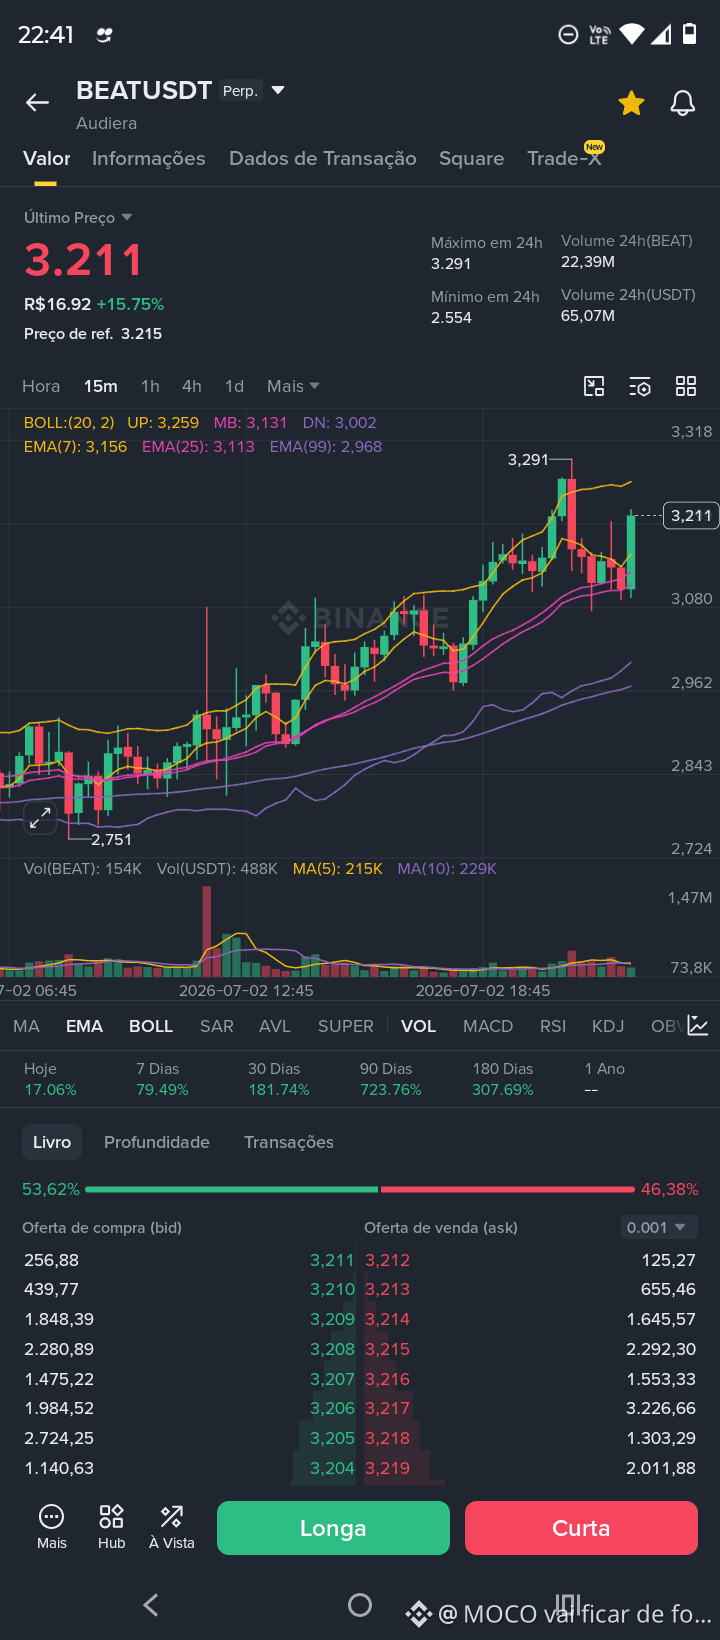Tap the Longa buy button

pyautogui.click(x=333, y=1528)
